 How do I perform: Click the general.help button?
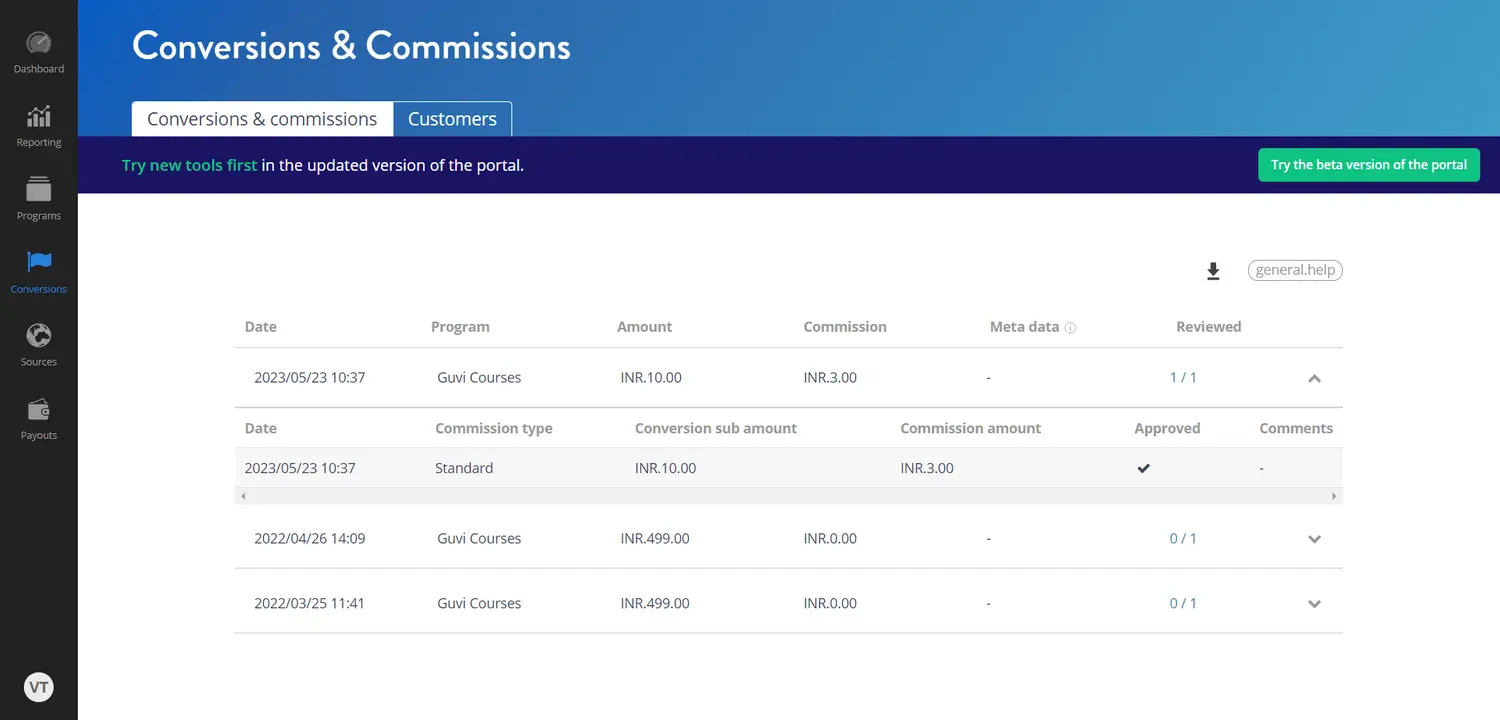point(1295,270)
